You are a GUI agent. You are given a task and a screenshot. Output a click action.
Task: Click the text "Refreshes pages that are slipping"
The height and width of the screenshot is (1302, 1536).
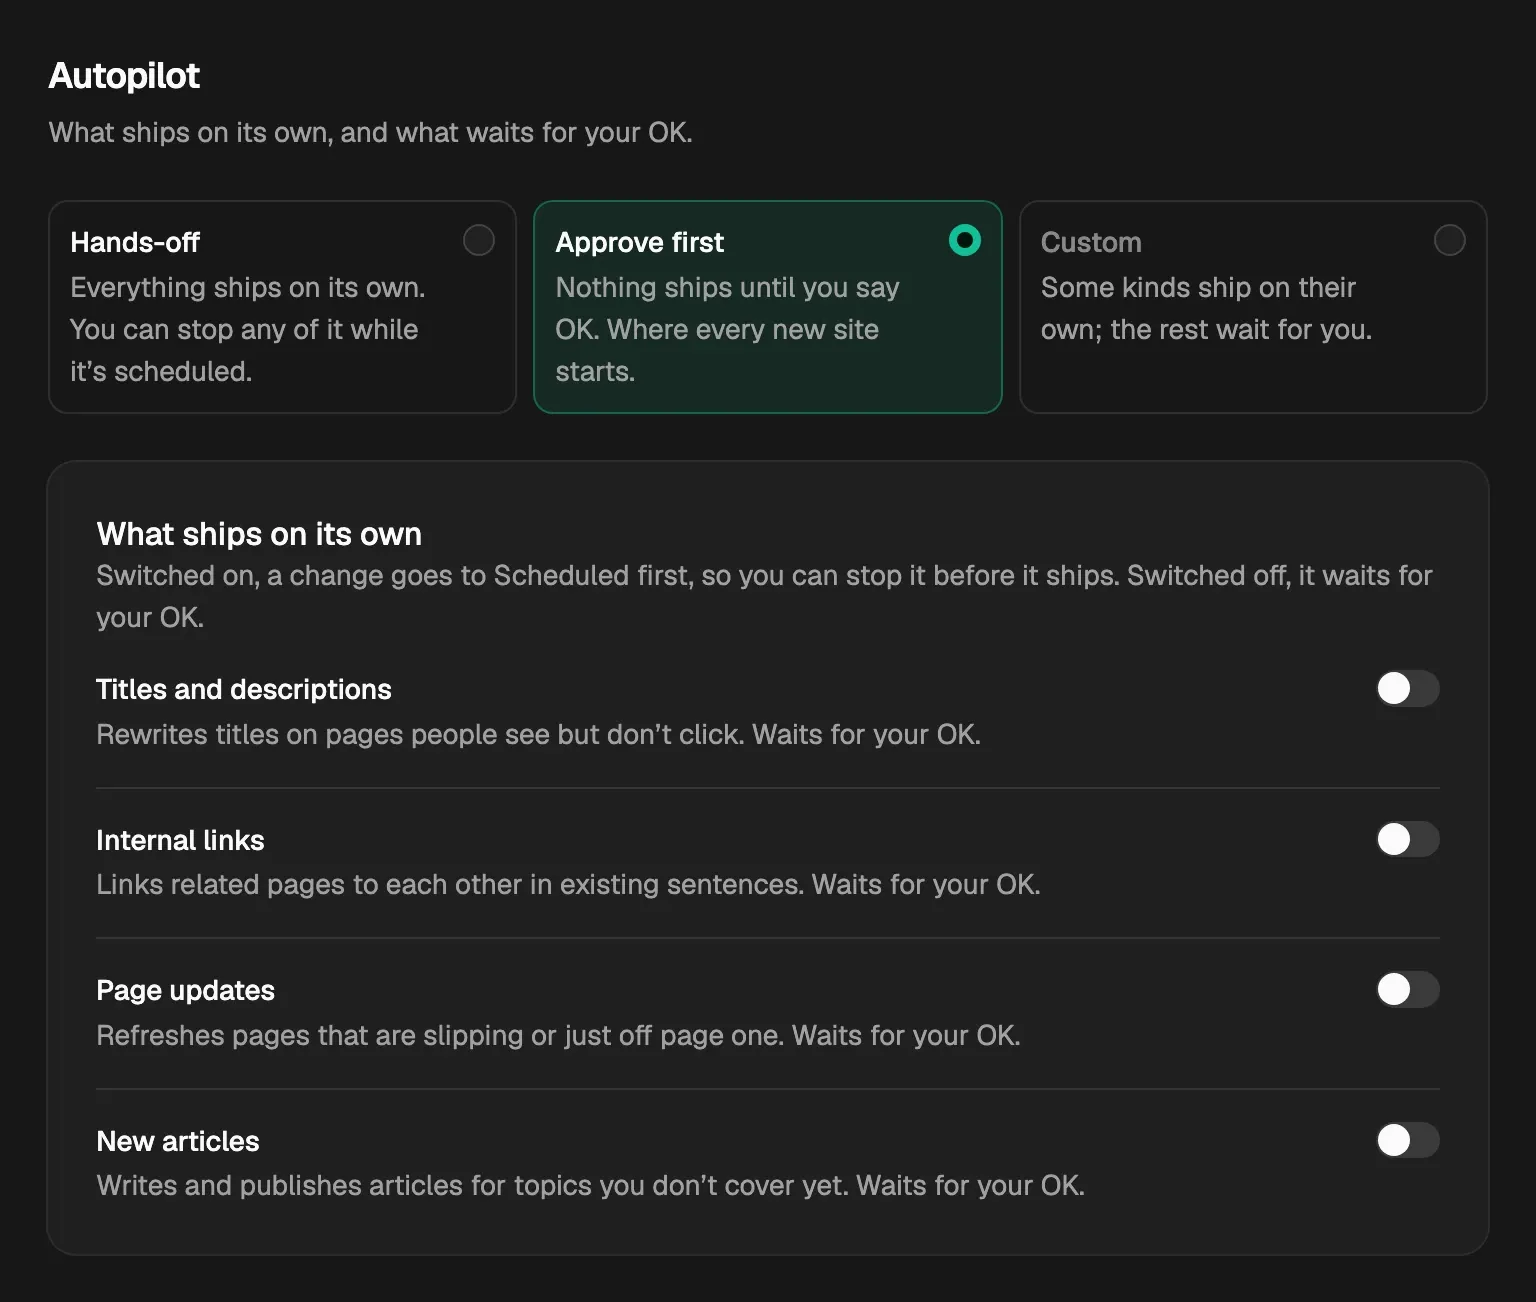point(310,1035)
